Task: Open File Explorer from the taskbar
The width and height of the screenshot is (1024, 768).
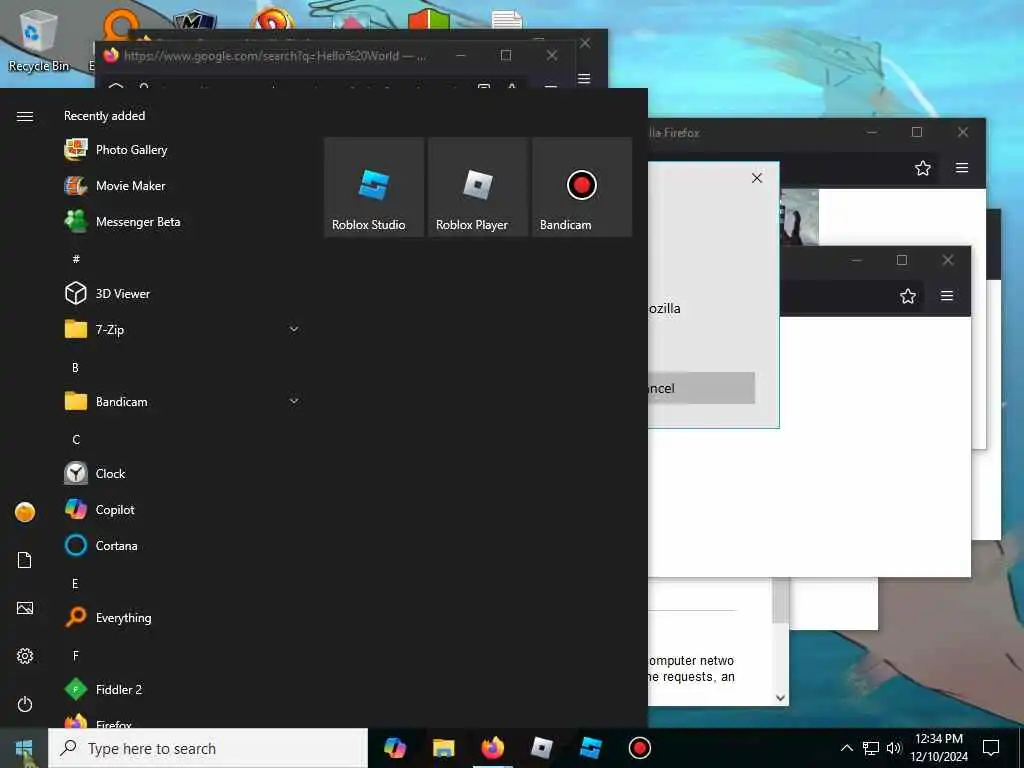Action: pyautogui.click(x=443, y=748)
